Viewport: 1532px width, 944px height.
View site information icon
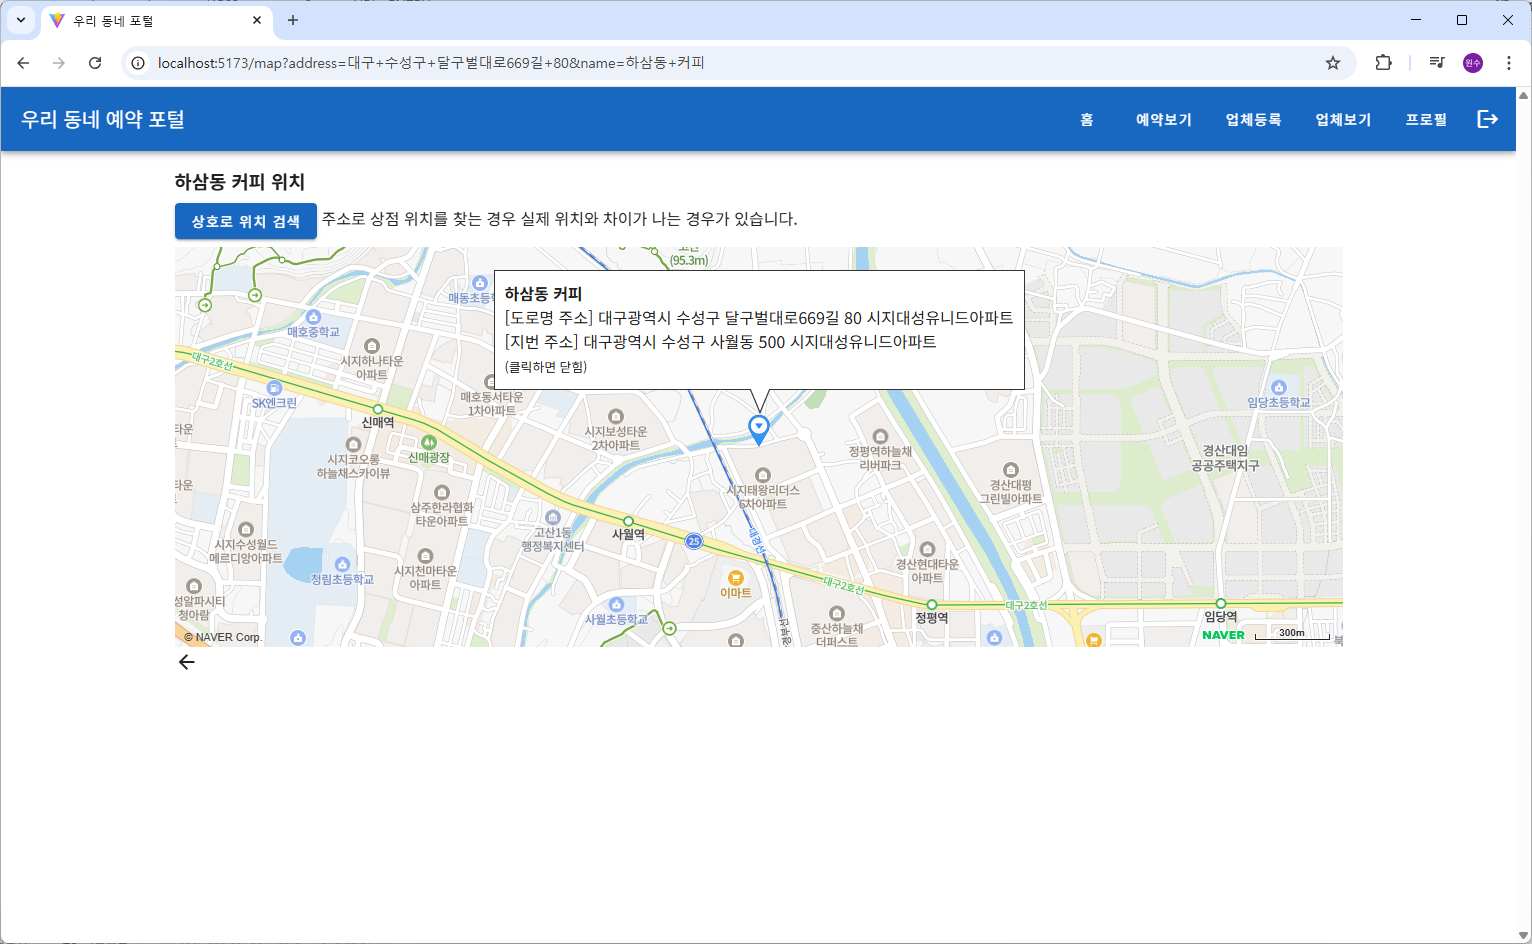click(x=138, y=63)
